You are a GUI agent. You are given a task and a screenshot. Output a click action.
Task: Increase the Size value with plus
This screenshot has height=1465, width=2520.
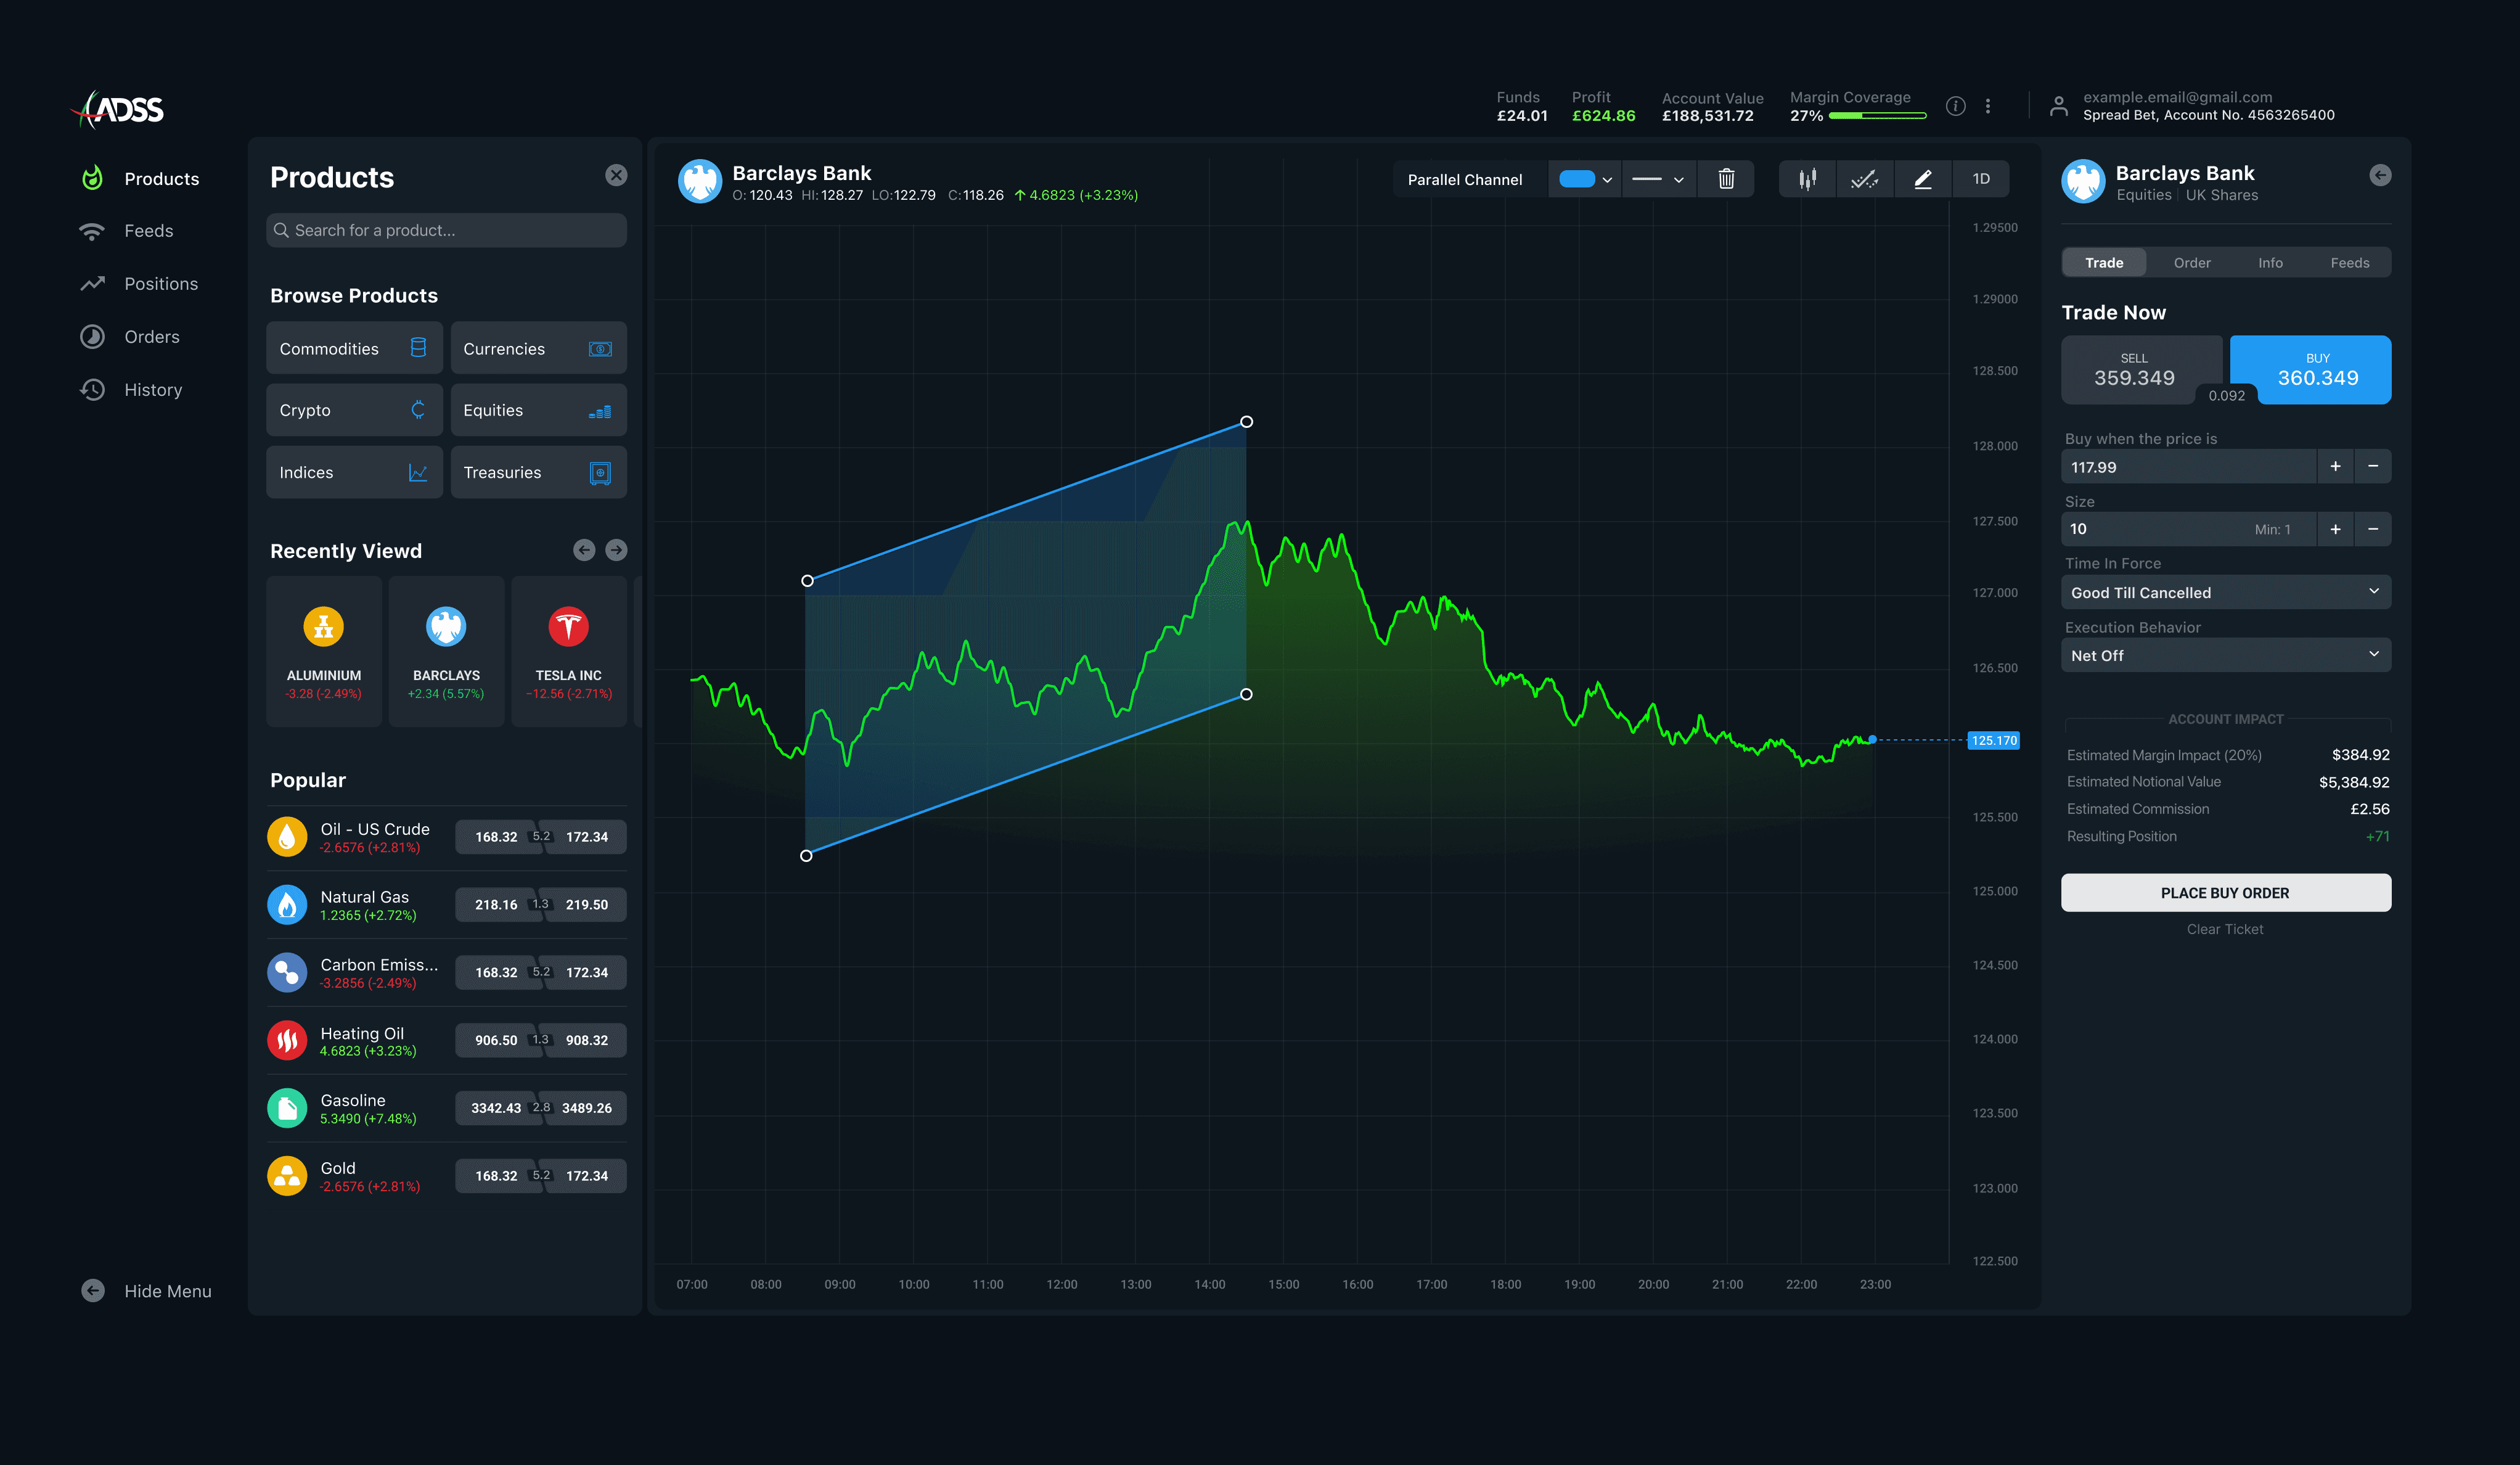click(x=2335, y=529)
